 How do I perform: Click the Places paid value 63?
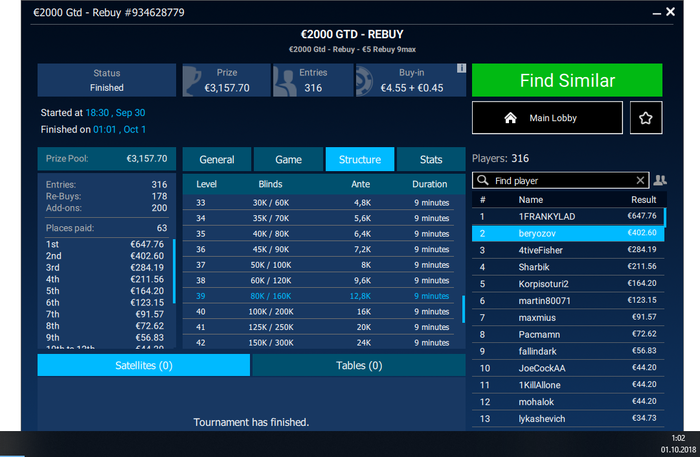pyautogui.click(x=162, y=228)
